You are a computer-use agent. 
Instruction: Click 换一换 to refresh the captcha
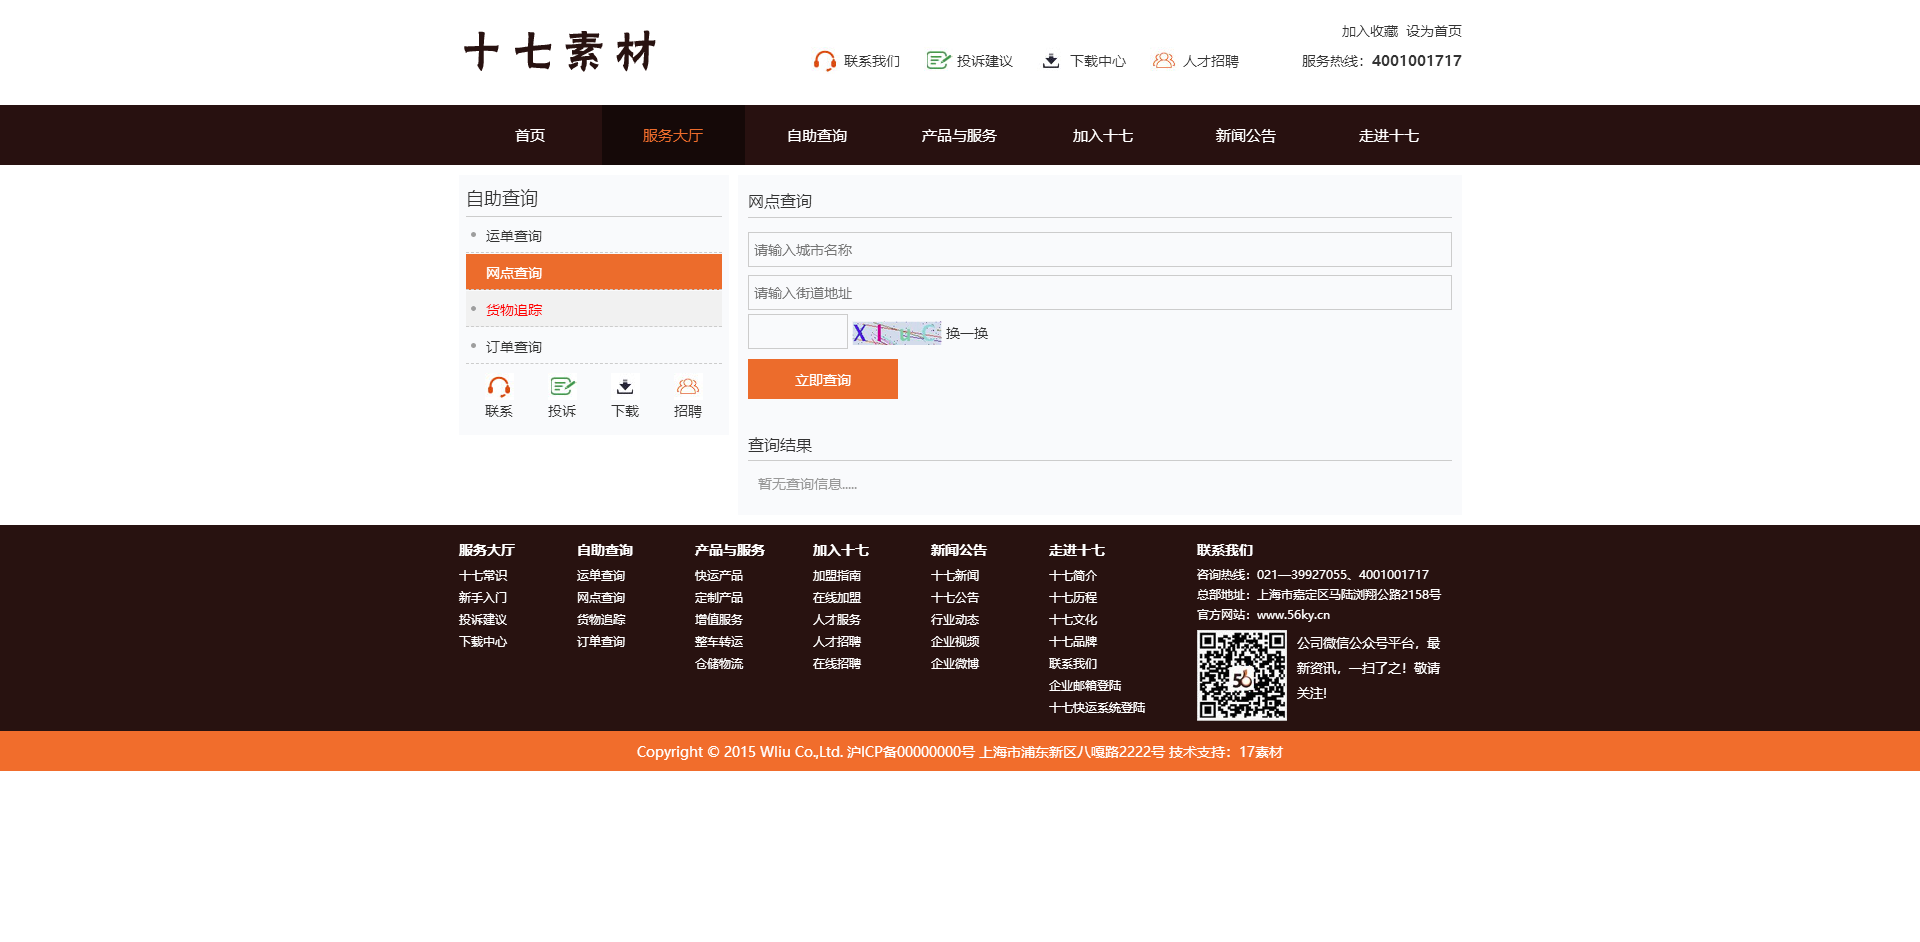click(967, 333)
